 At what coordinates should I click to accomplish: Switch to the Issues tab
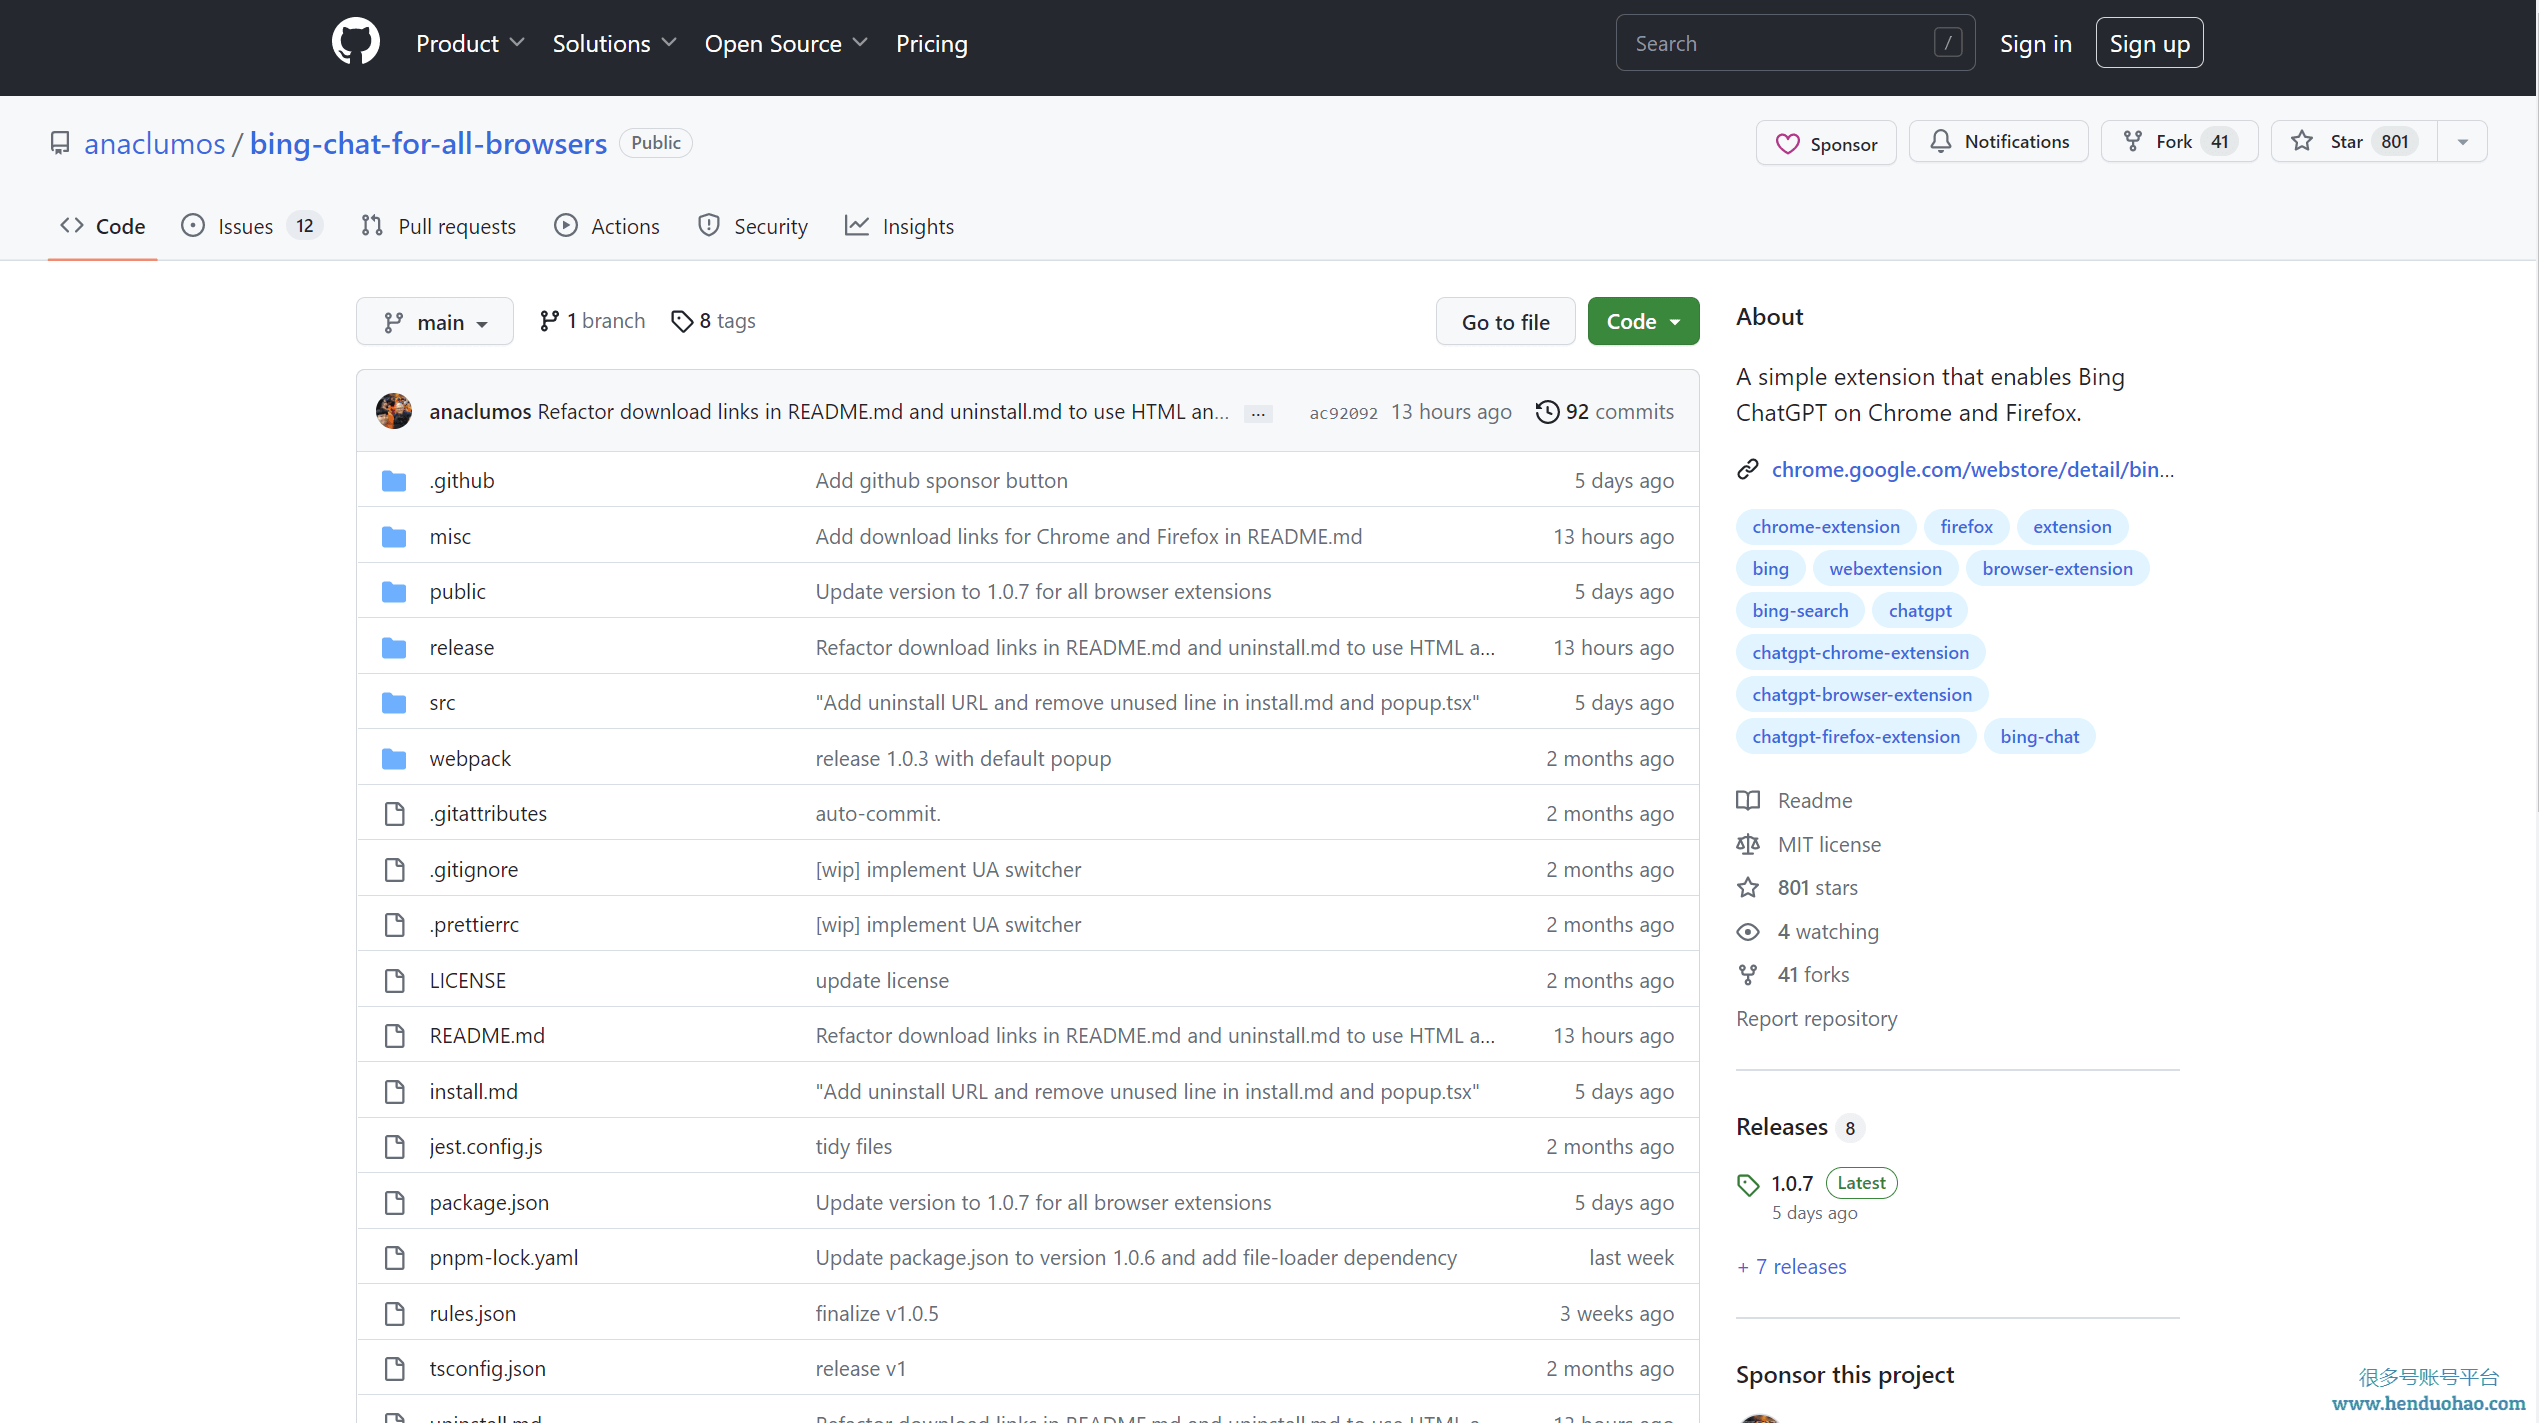point(251,226)
